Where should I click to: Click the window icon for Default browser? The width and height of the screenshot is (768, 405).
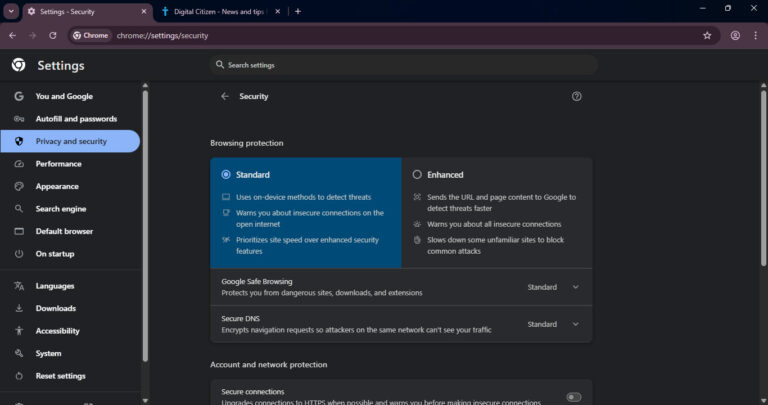[19, 231]
